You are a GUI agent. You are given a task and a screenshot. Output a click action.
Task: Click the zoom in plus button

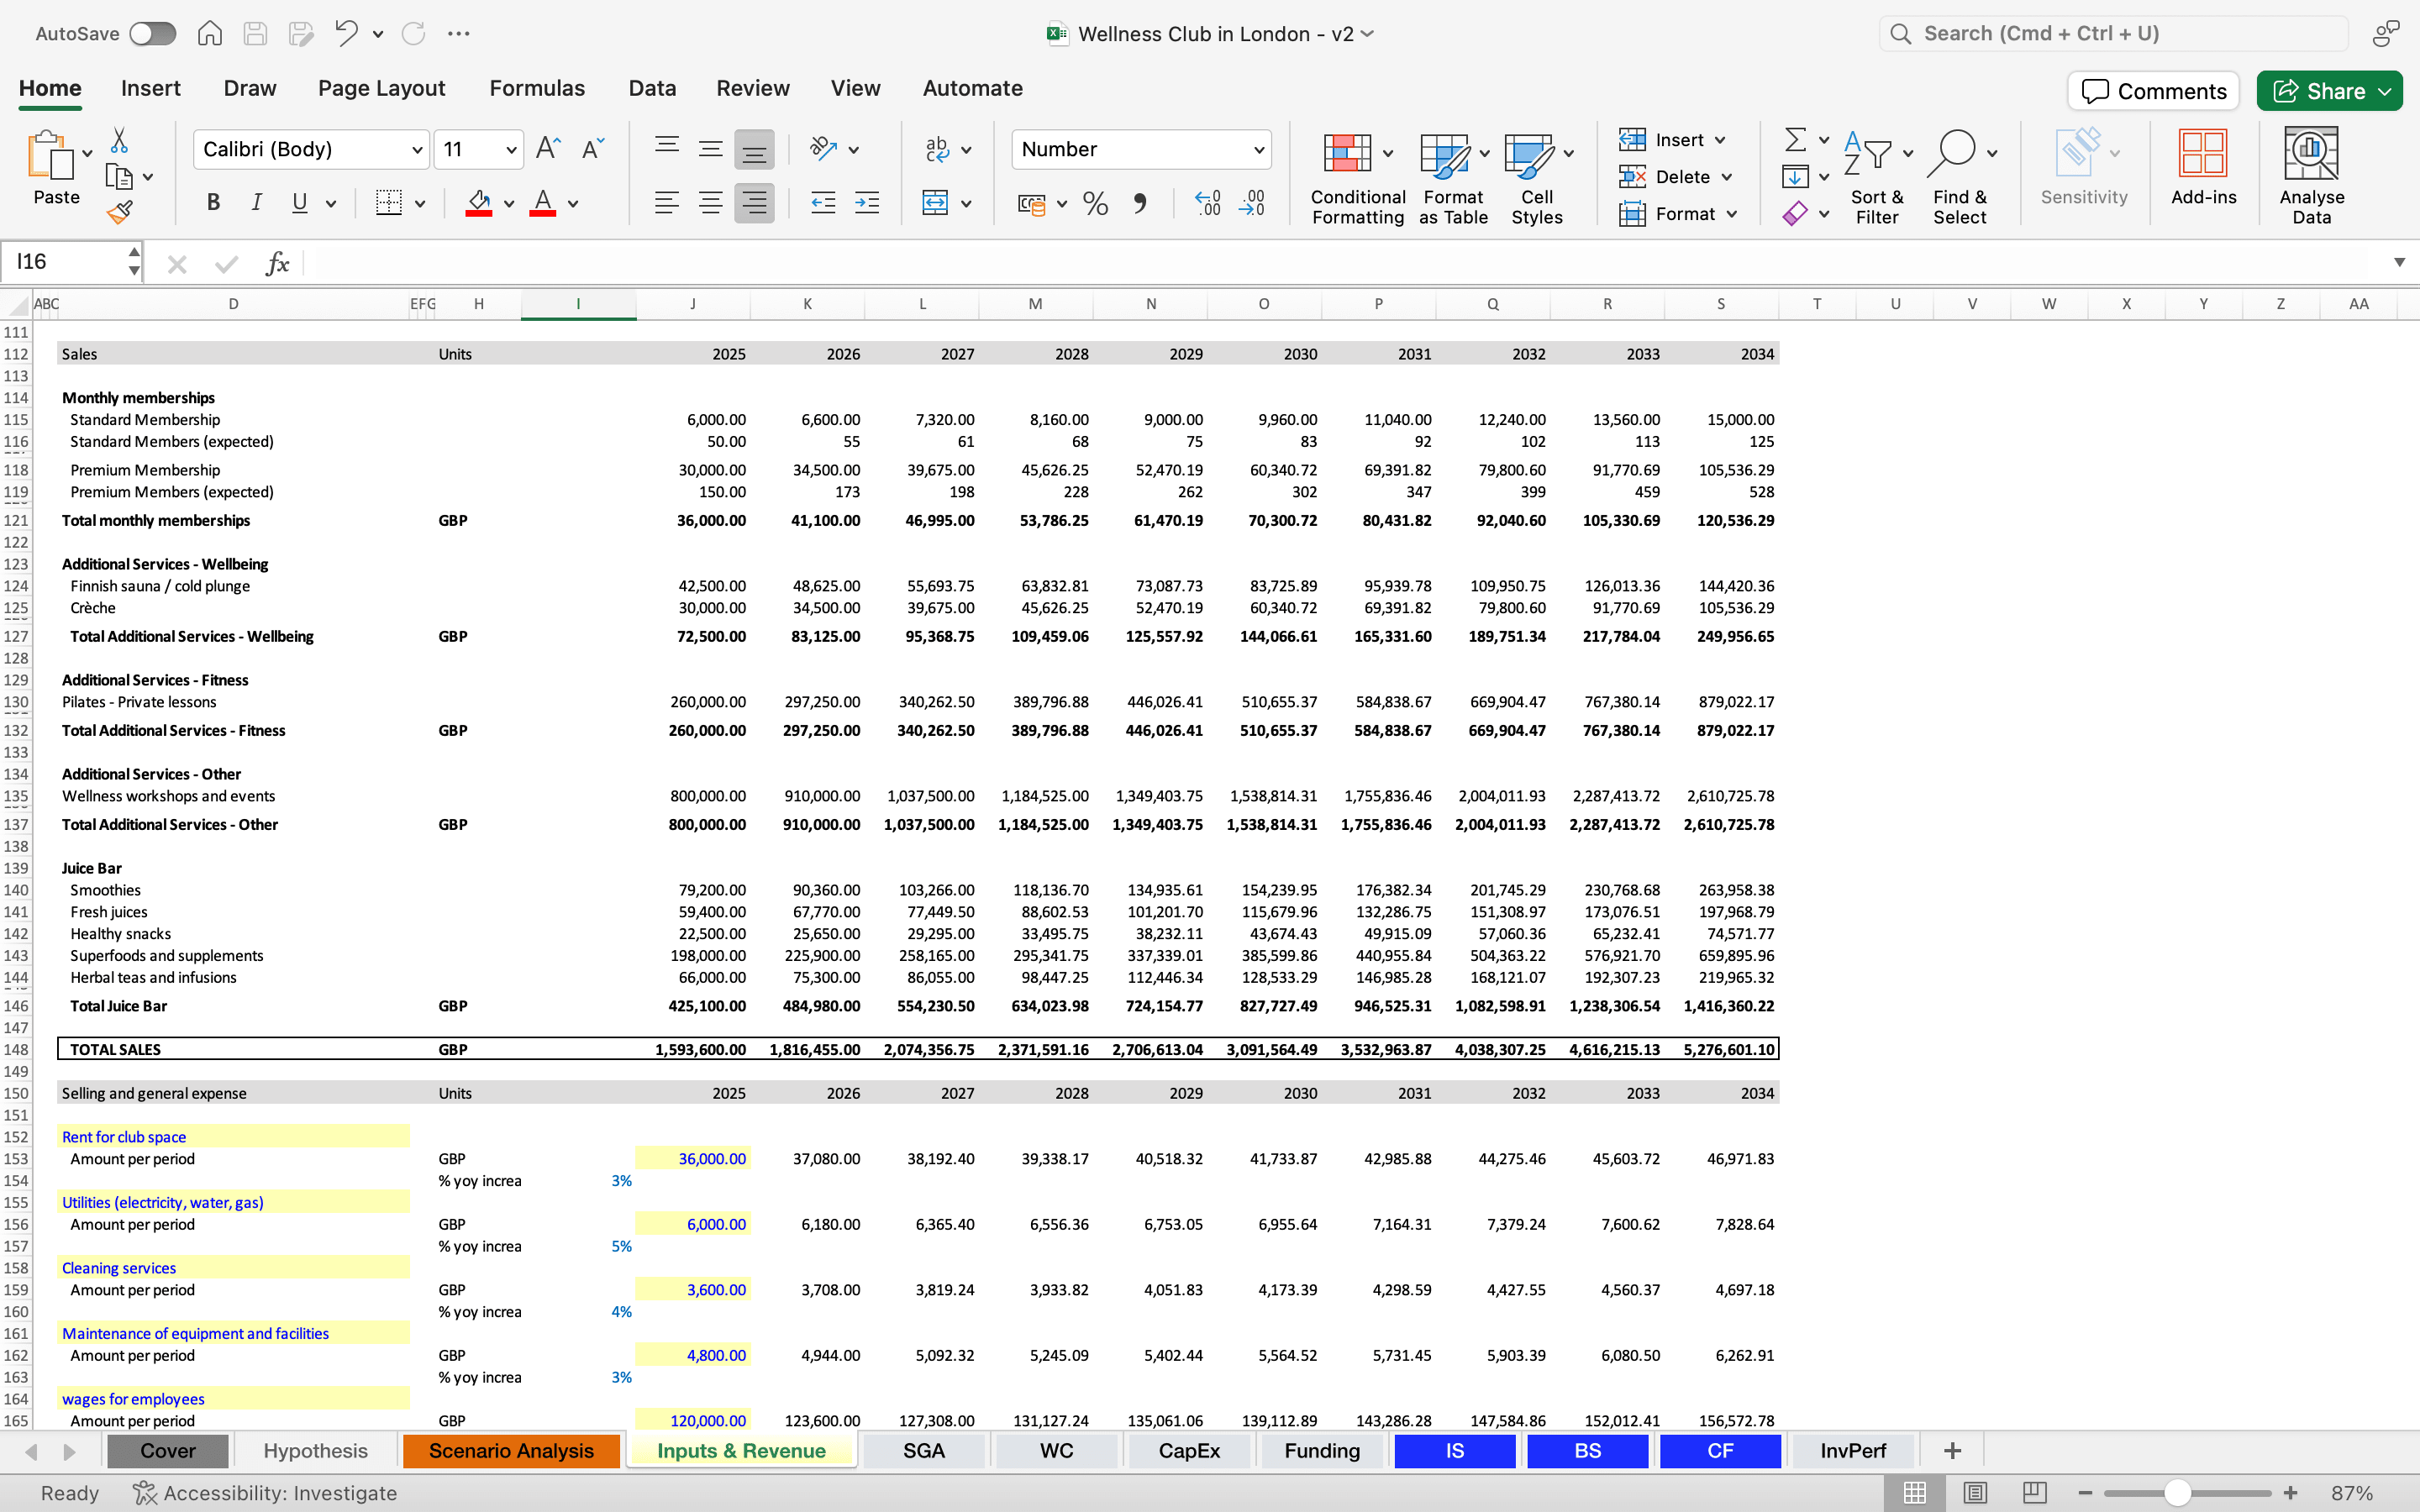point(2290,1493)
